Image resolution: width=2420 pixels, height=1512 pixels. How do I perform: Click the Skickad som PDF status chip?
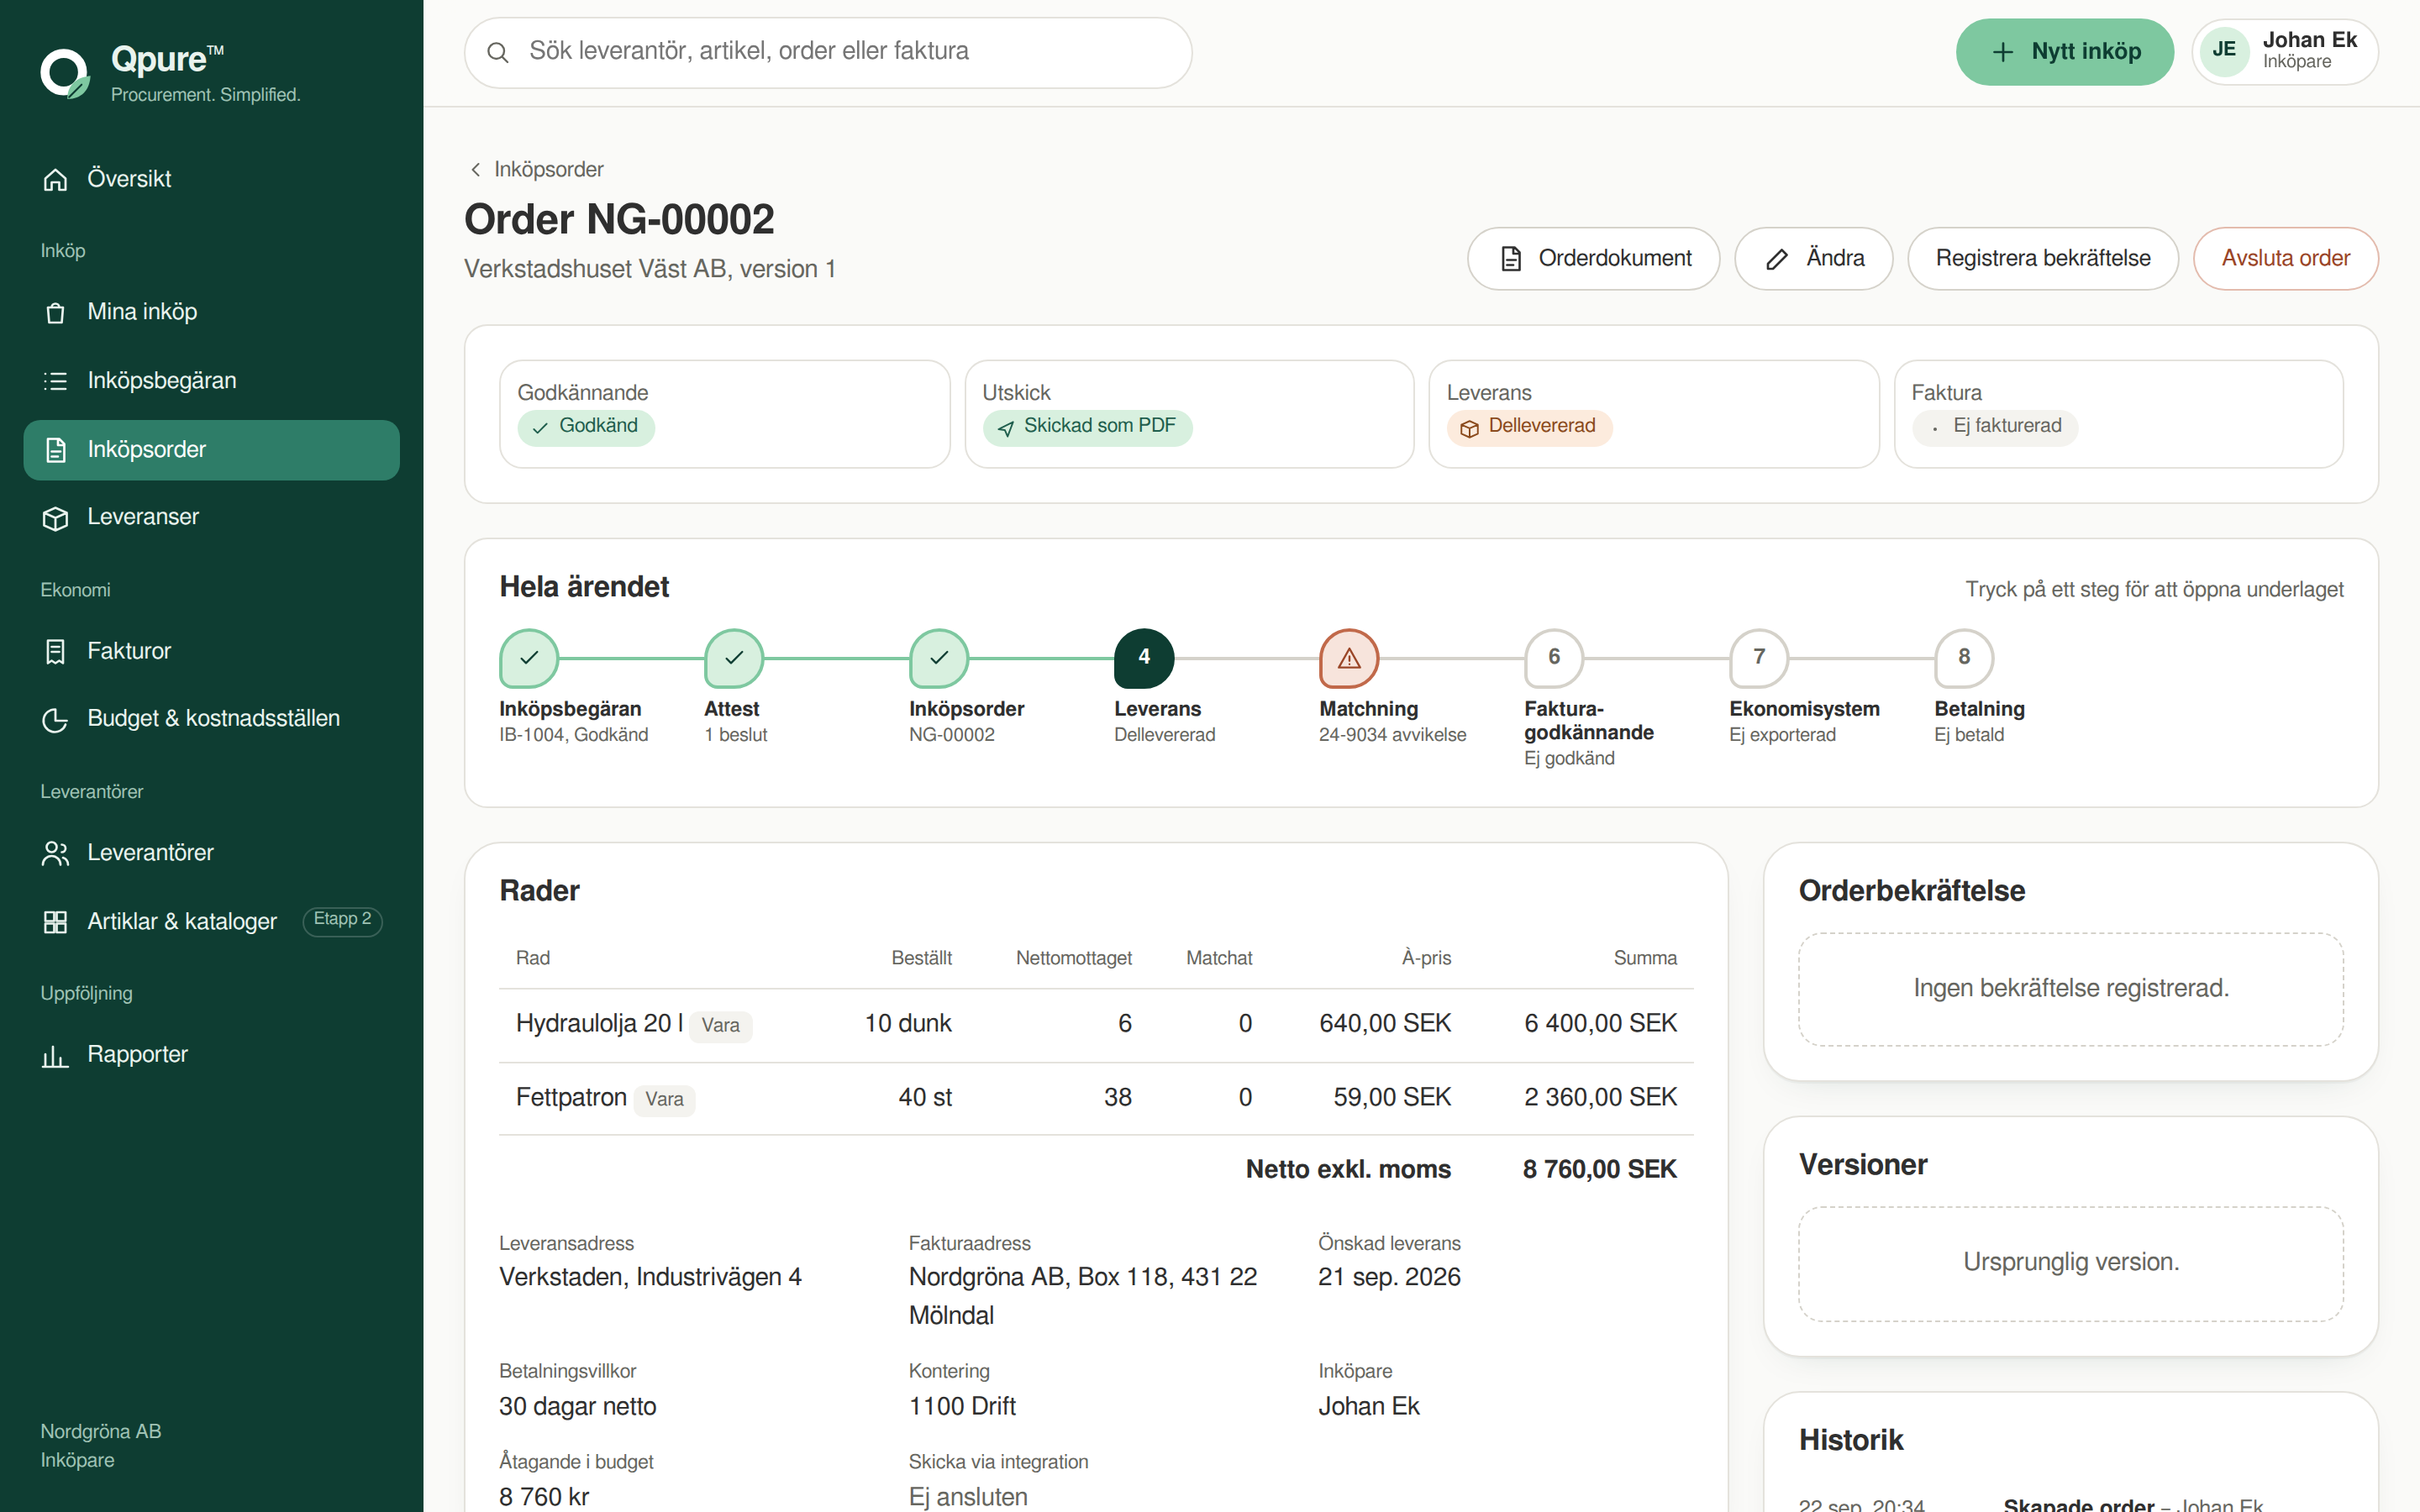point(1087,427)
